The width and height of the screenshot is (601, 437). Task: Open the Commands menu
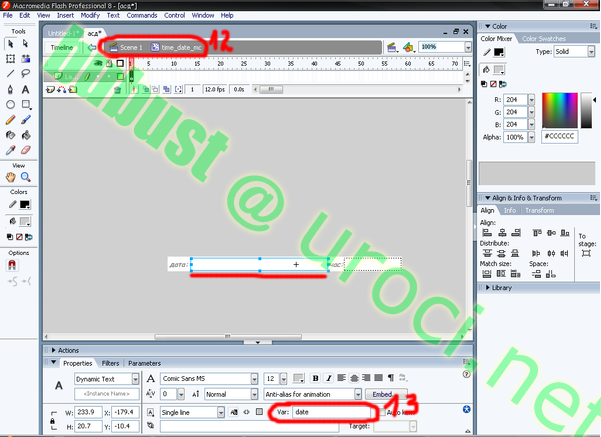click(142, 15)
